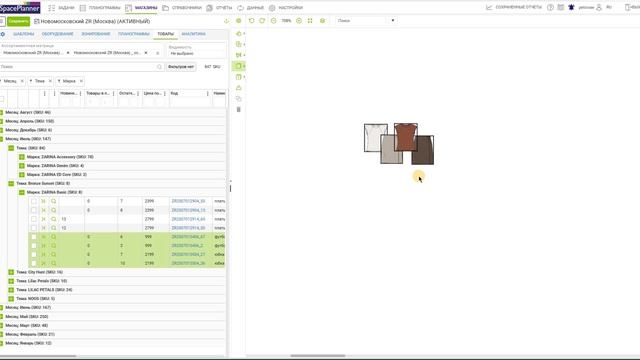Click the product search field
The height and width of the screenshot is (360, 640).
click(82, 67)
